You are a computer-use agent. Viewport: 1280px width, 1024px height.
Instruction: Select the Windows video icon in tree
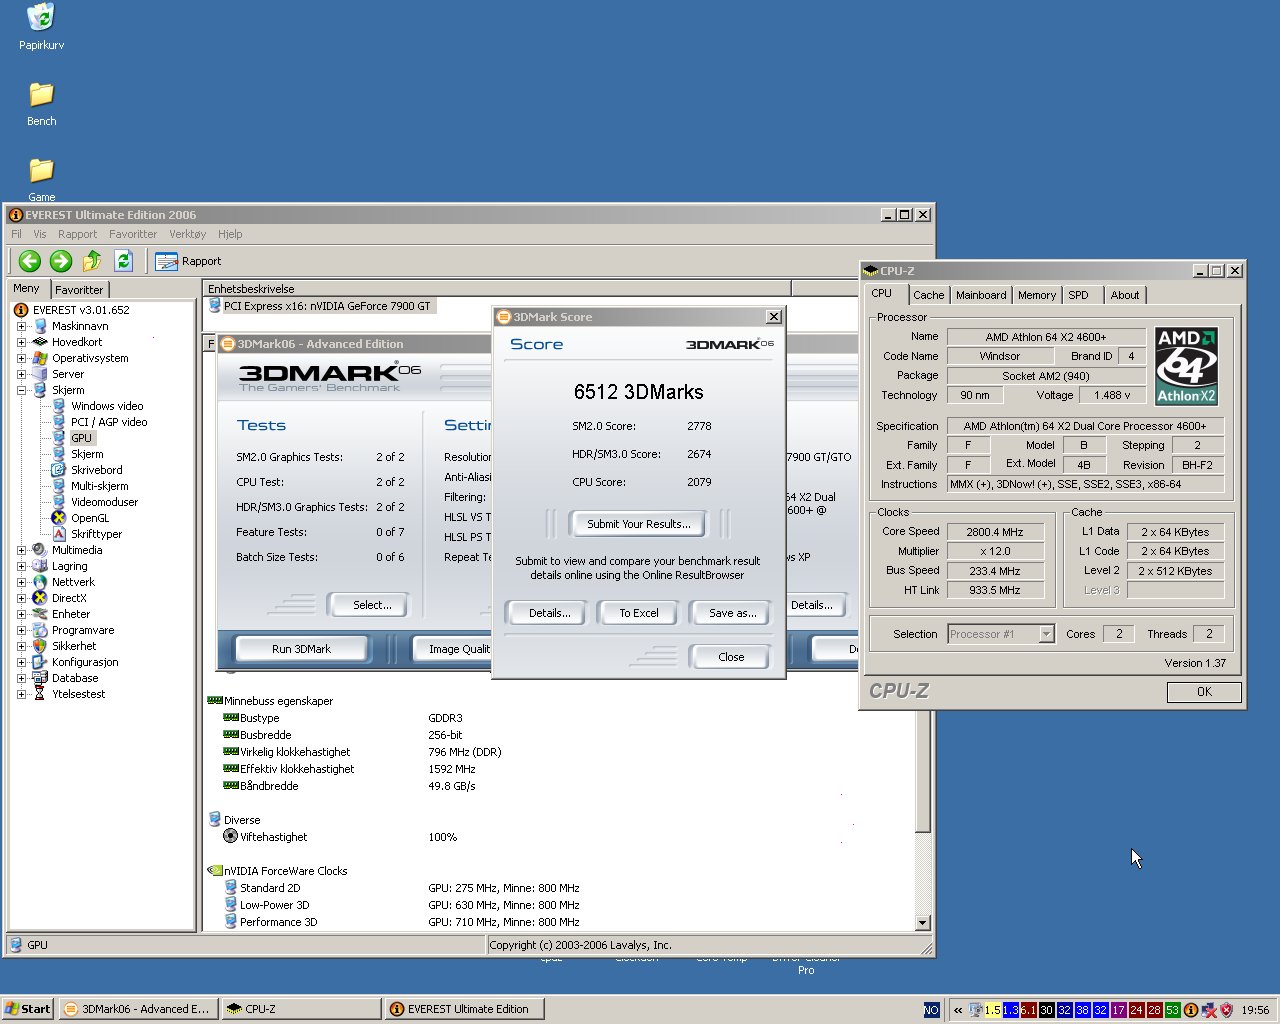(59, 406)
